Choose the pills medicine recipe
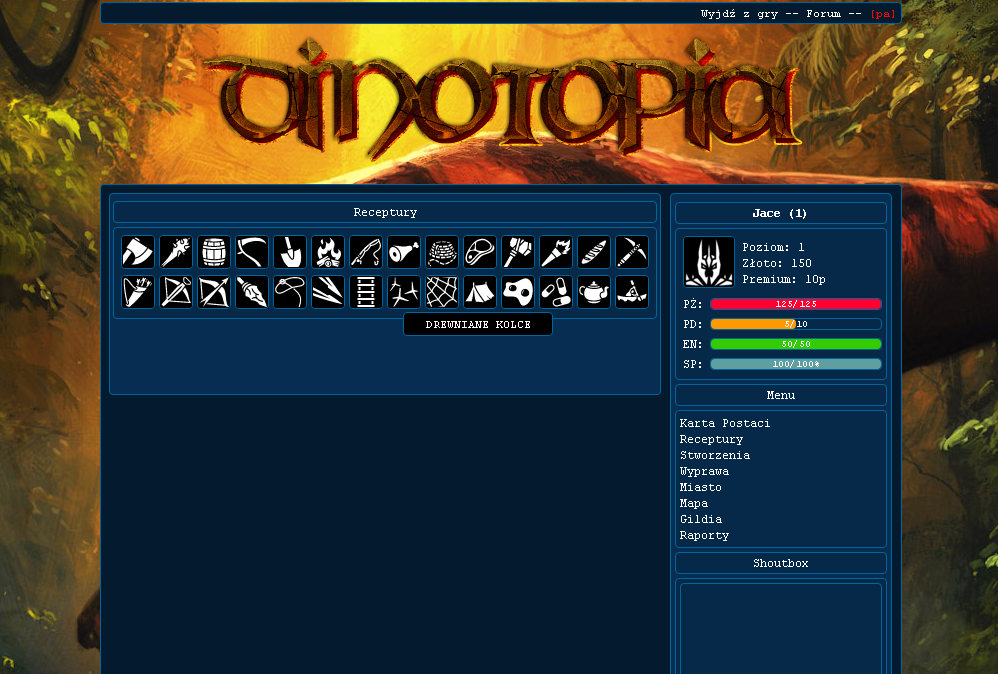Screen dimensions: 998x674 [556, 291]
